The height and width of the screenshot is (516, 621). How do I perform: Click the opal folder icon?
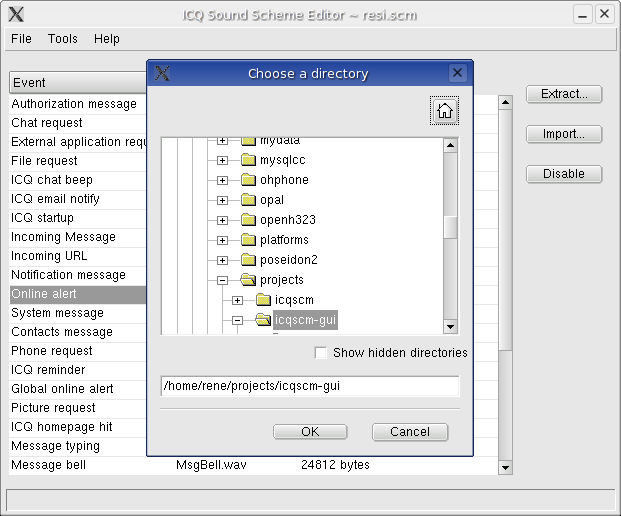248,200
